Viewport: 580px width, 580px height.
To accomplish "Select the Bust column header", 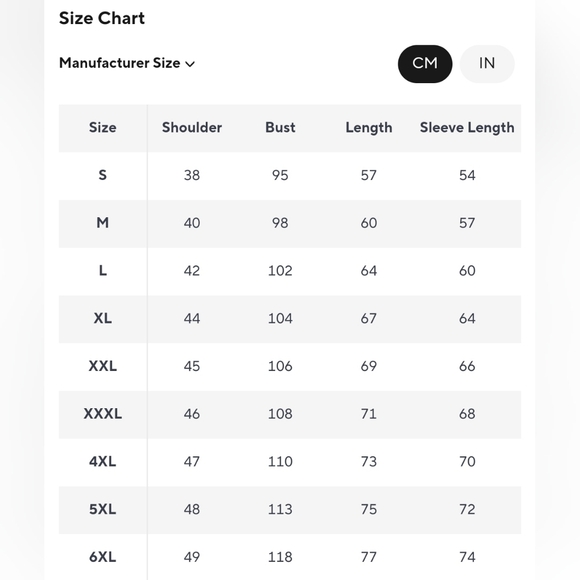I will click(280, 128).
